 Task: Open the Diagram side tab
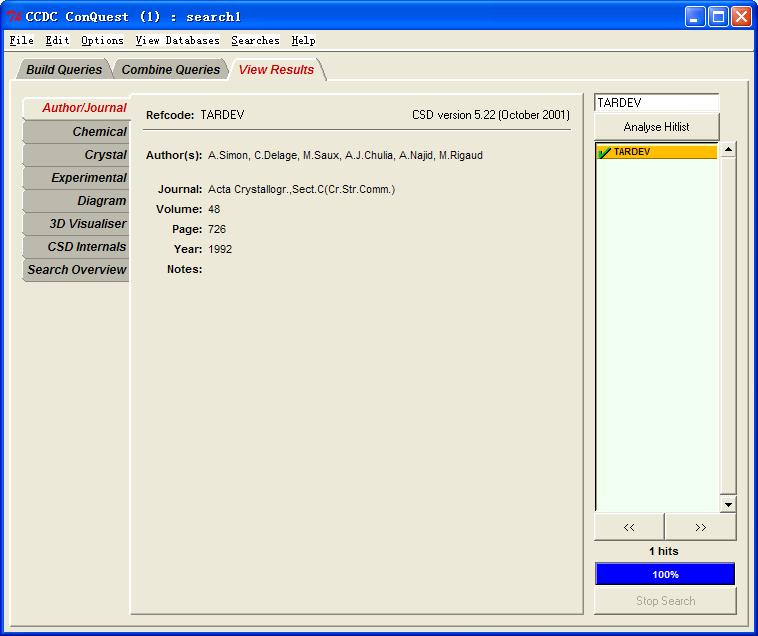point(77,201)
